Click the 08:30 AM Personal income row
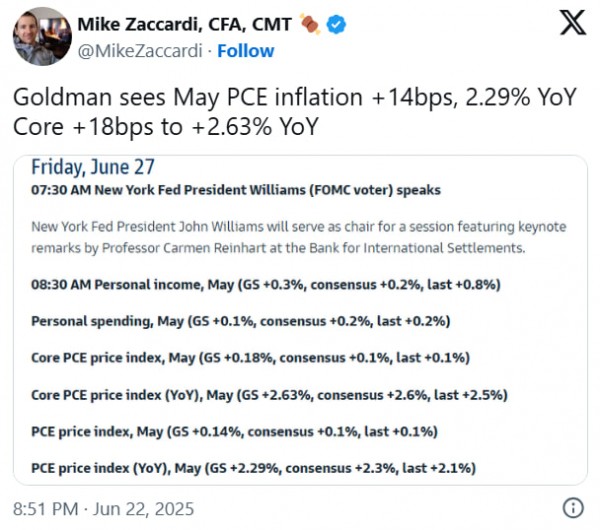 point(265,285)
